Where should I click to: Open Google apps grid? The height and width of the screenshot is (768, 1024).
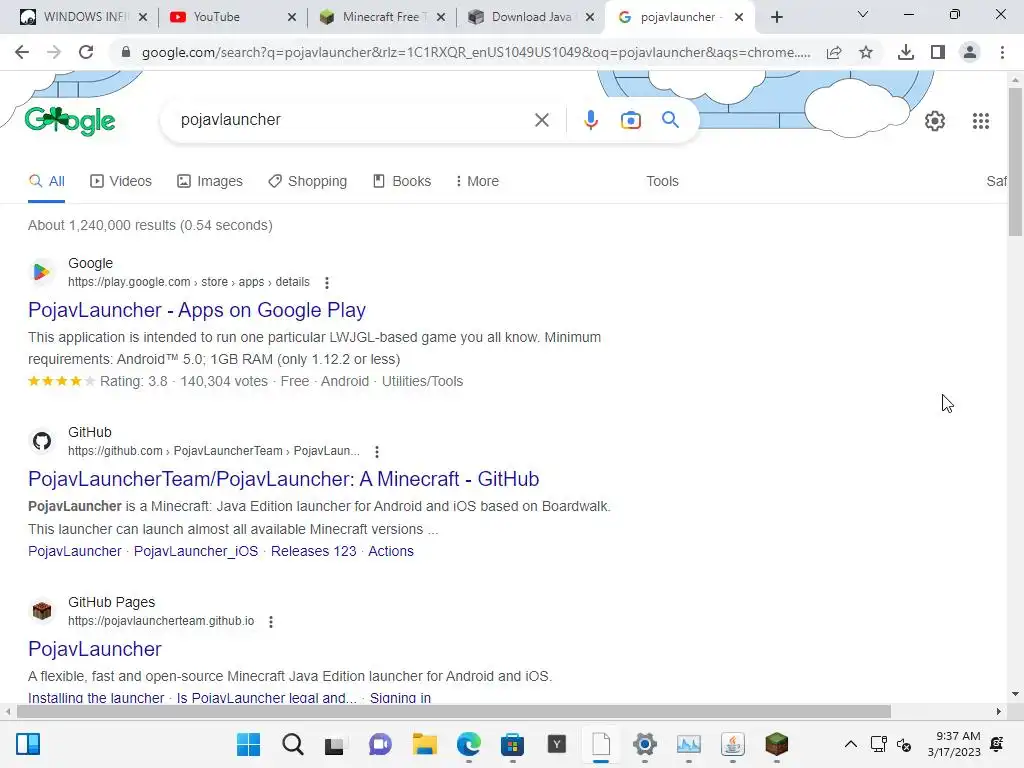(x=980, y=121)
